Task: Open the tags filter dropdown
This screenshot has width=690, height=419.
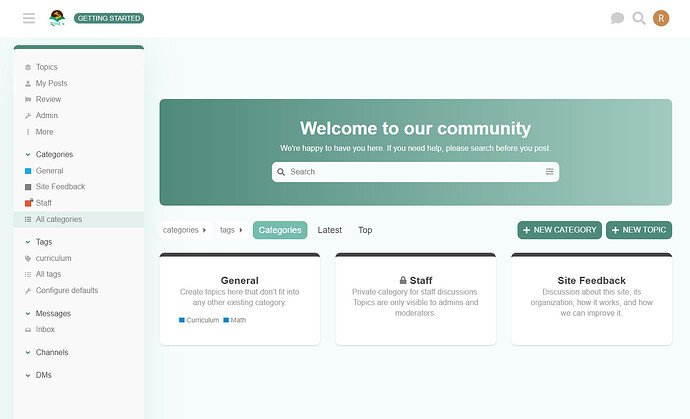Action: [x=232, y=230]
